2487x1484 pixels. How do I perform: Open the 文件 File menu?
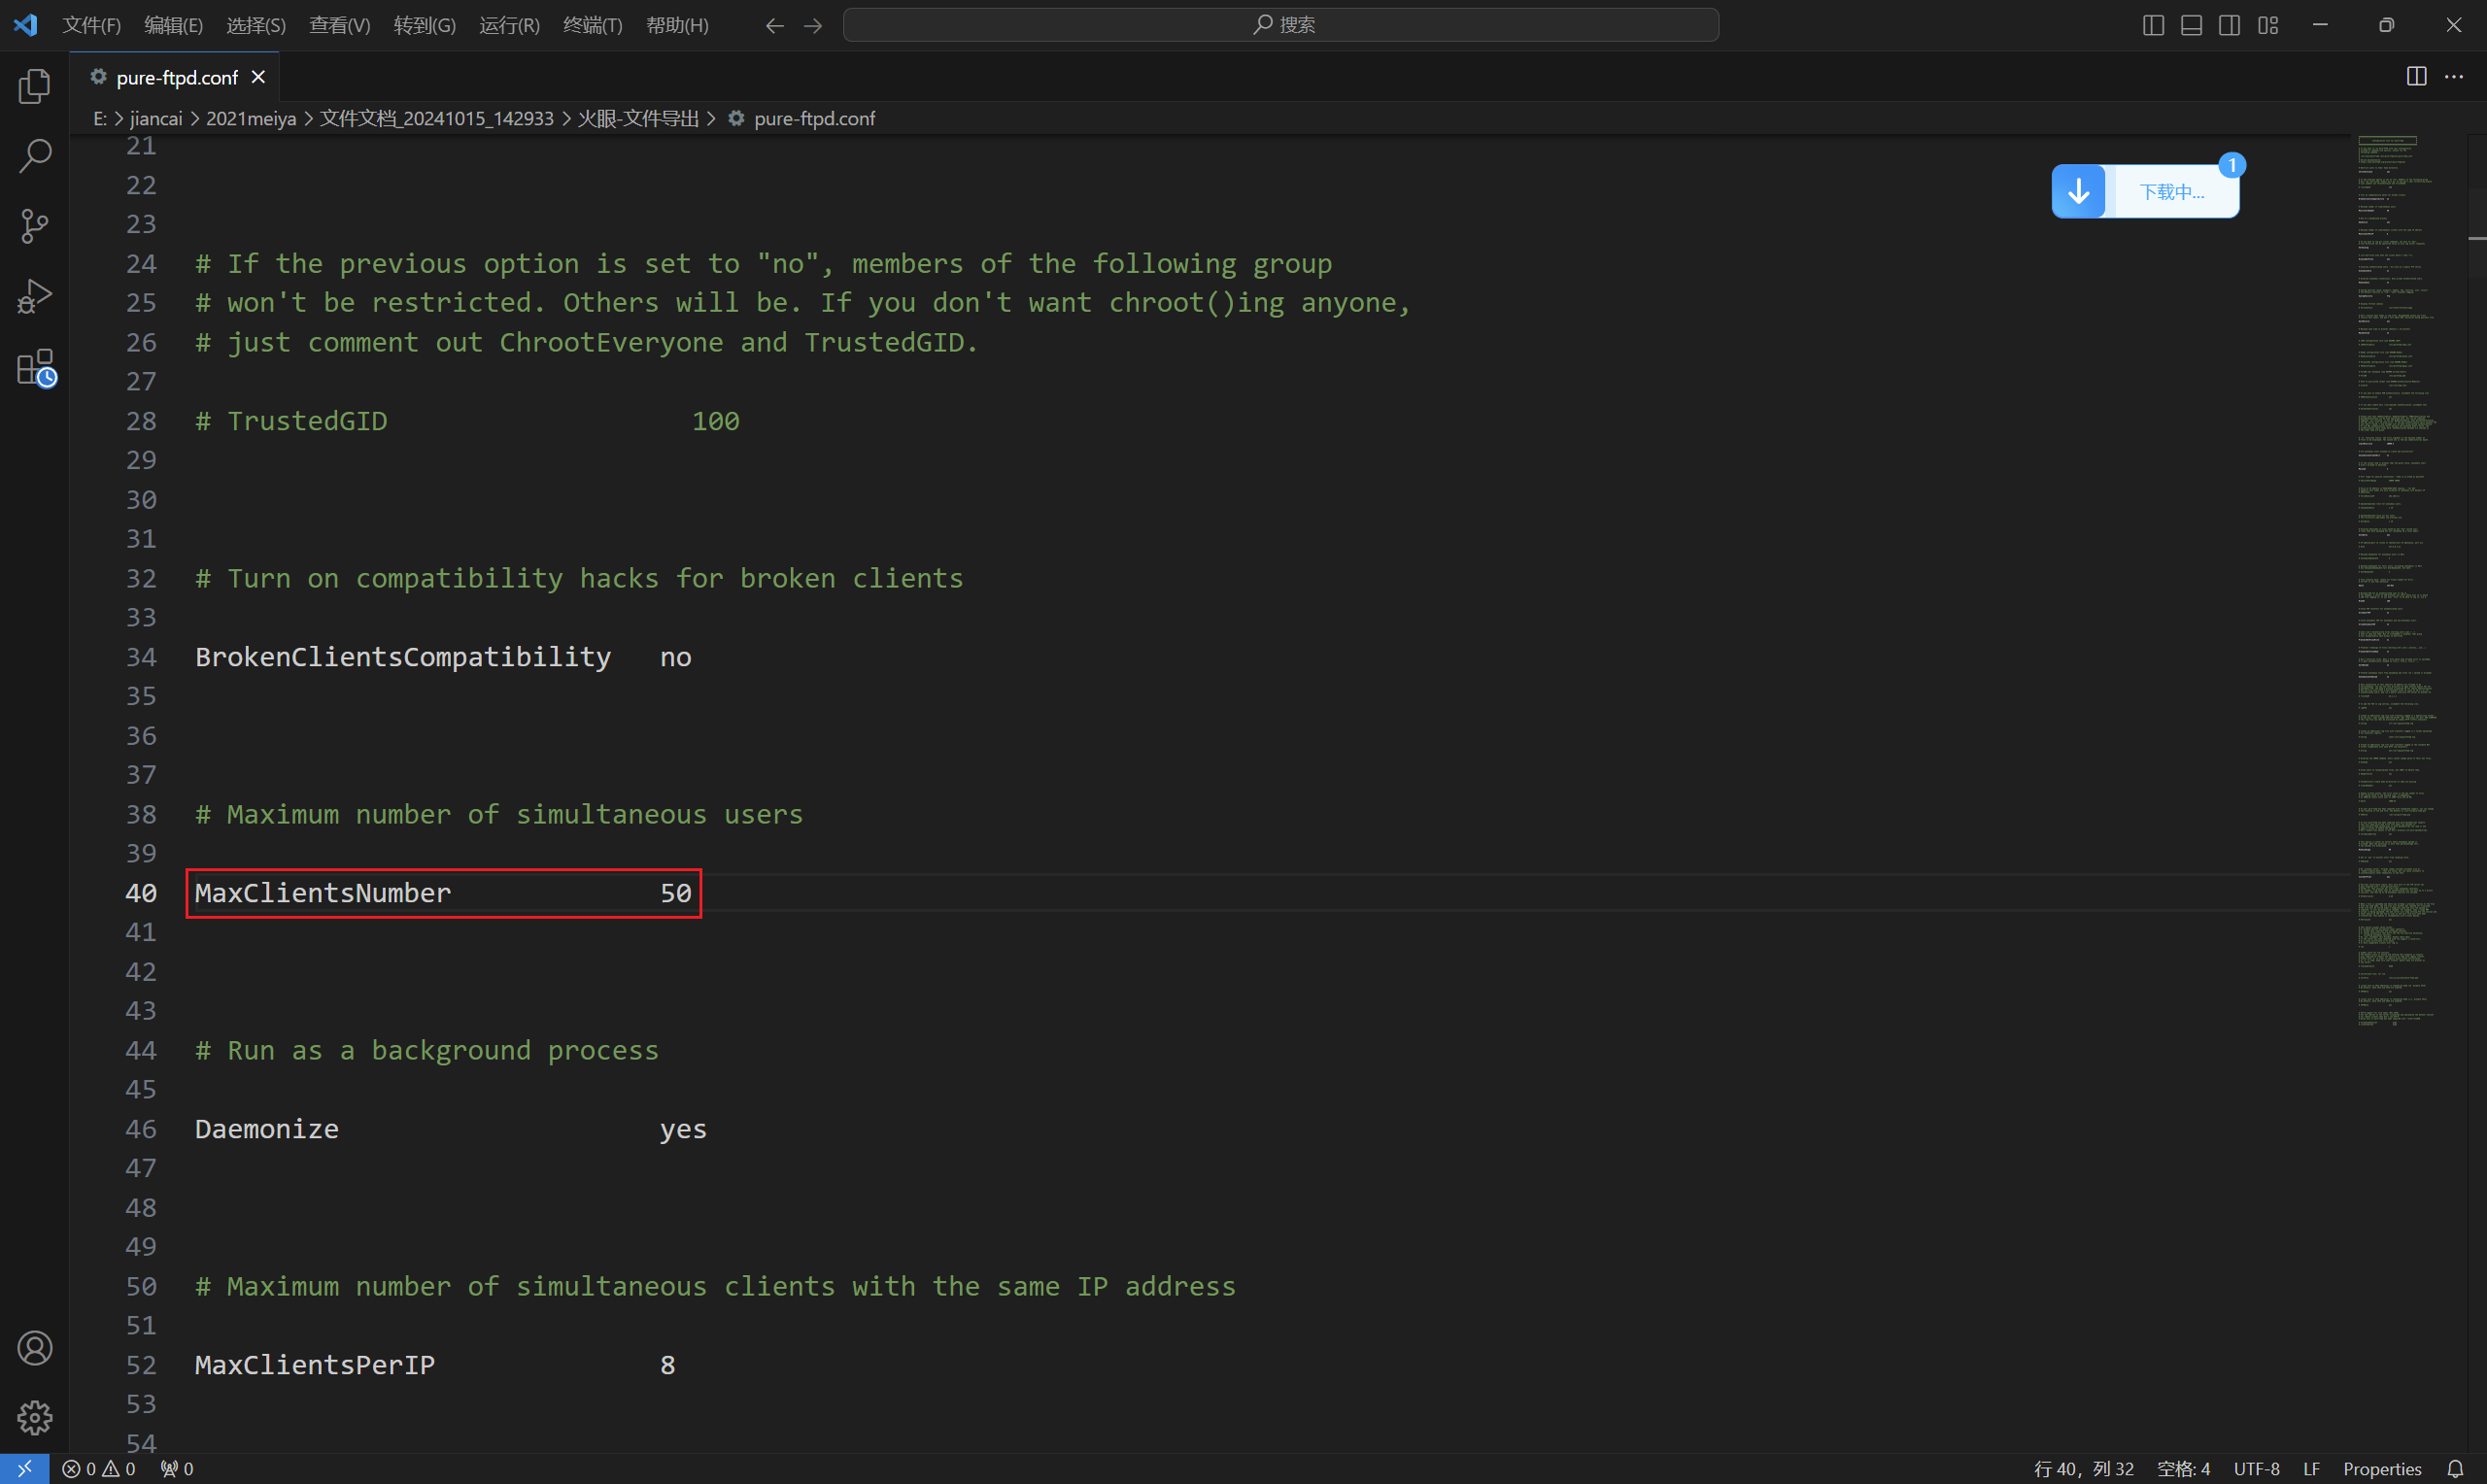click(x=92, y=24)
